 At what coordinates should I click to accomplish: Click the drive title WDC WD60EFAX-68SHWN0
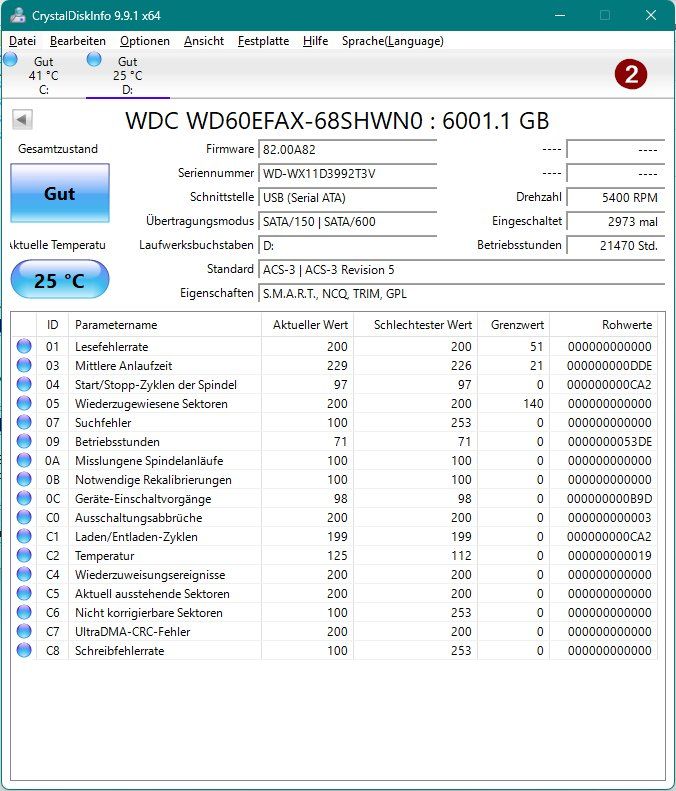coord(274,121)
